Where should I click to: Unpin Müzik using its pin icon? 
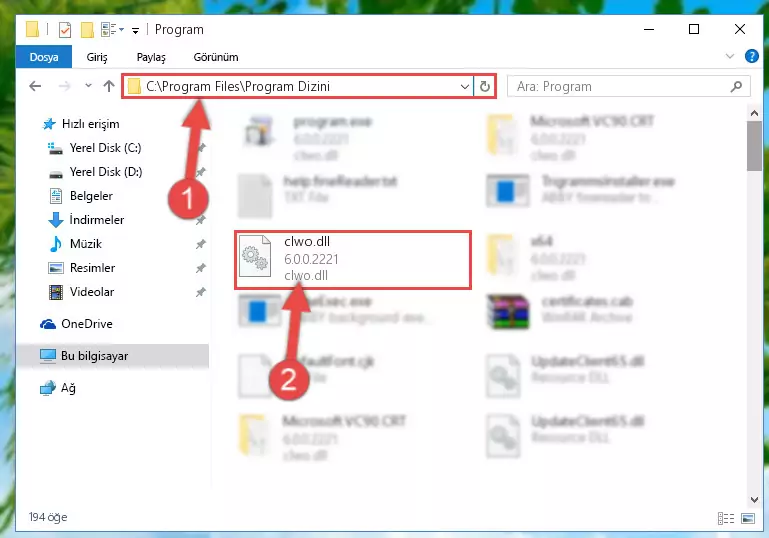[201, 244]
